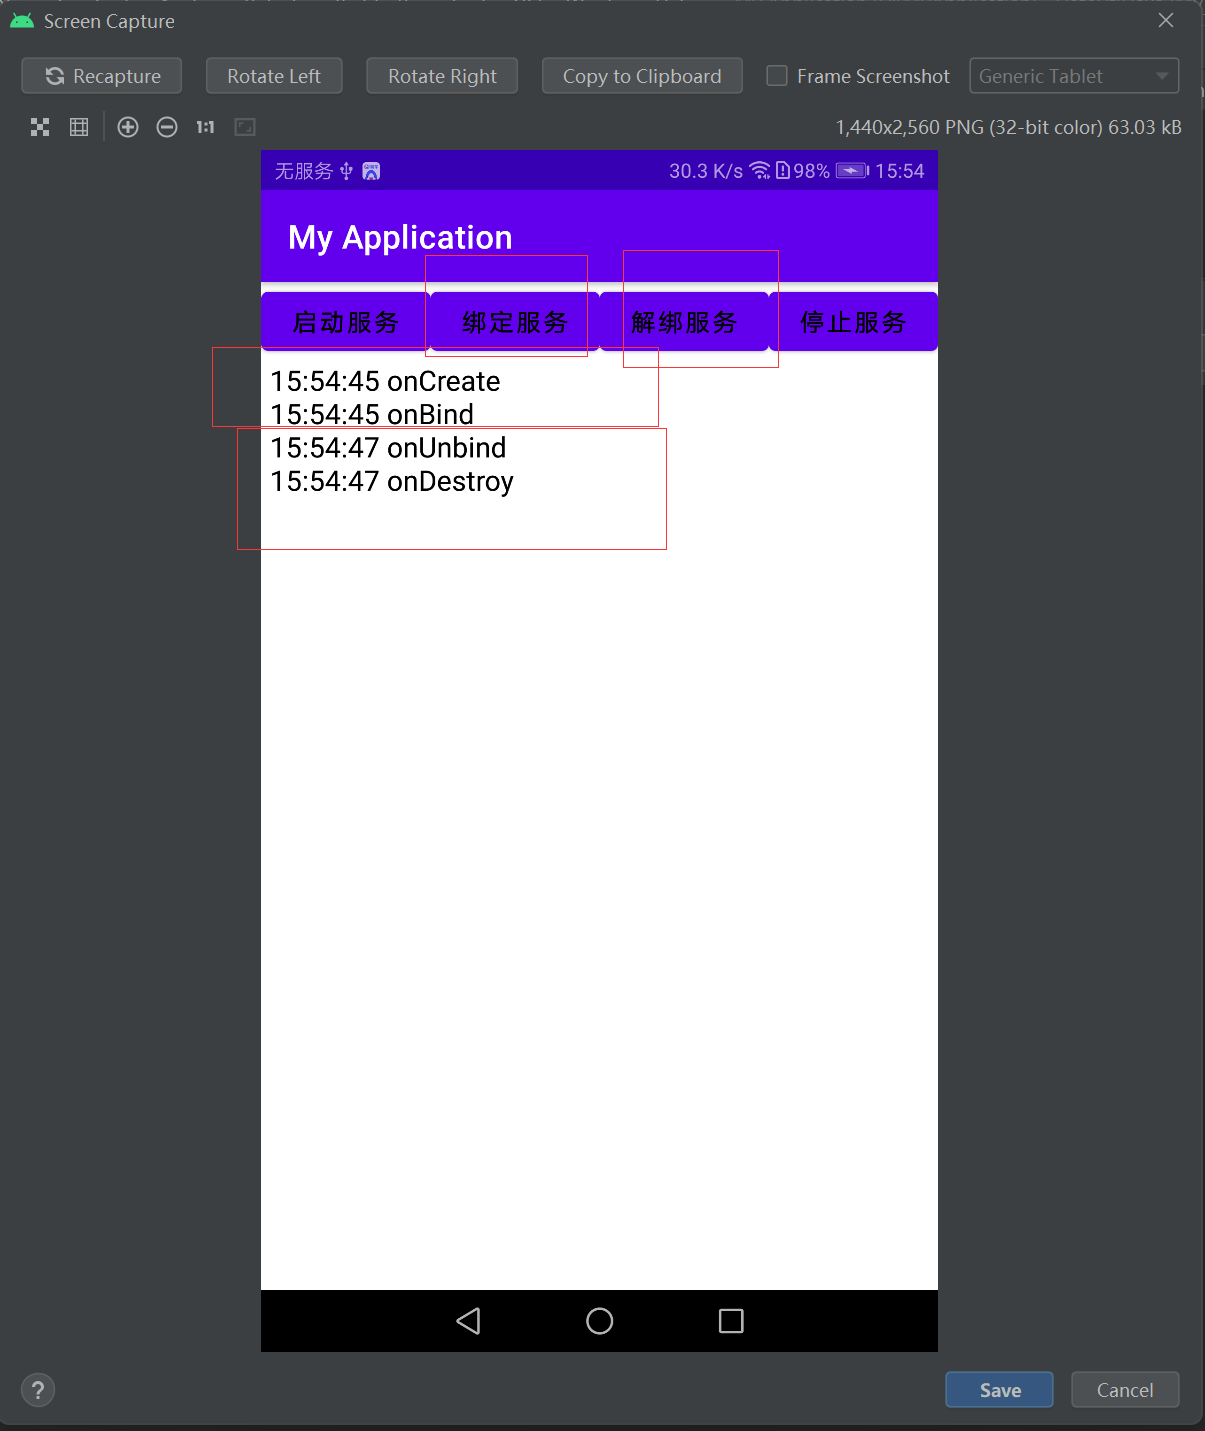Click the '15:54:47 onUnbind' log line
Image resolution: width=1205 pixels, height=1431 pixels.
pyautogui.click(x=388, y=447)
